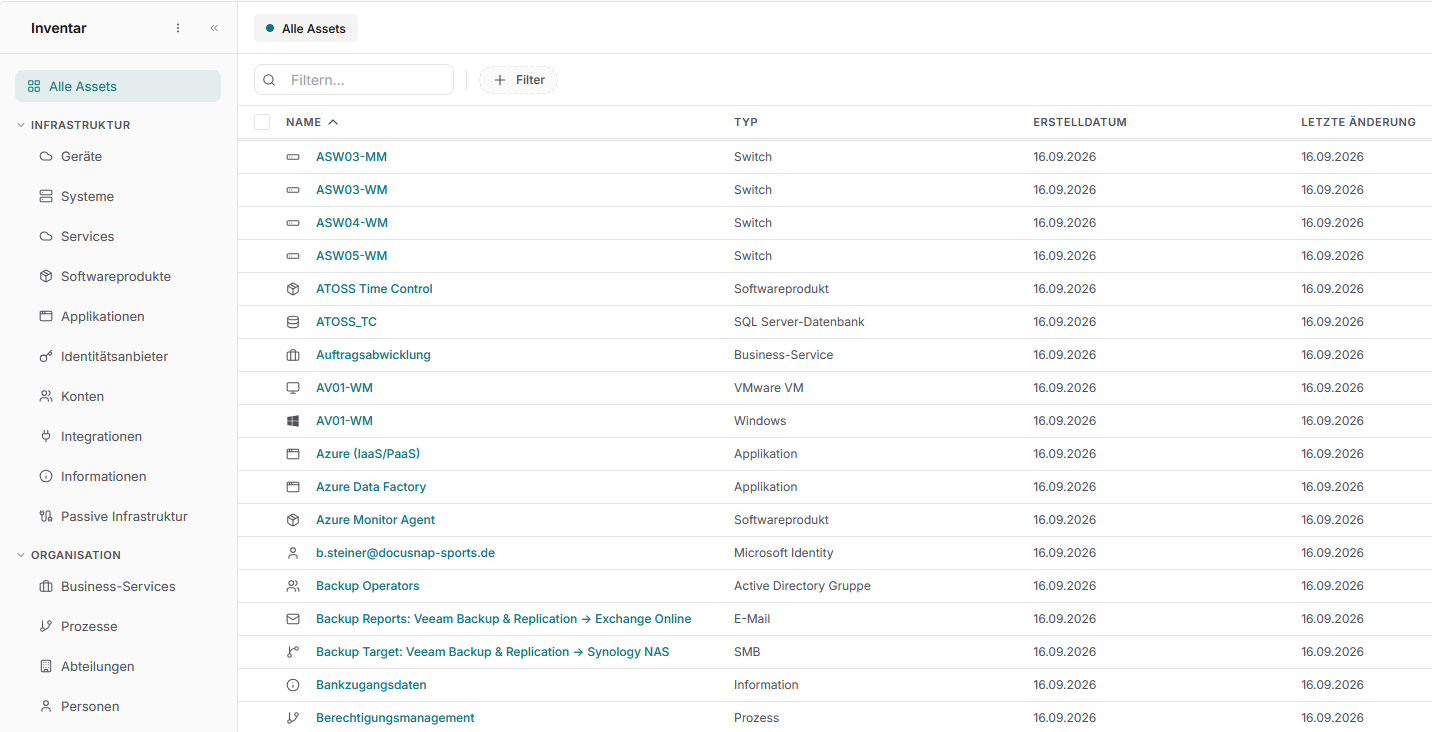The width and height of the screenshot is (1432, 732).
Task: Open the Inventar three-dot options menu
Action: coord(178,28)
